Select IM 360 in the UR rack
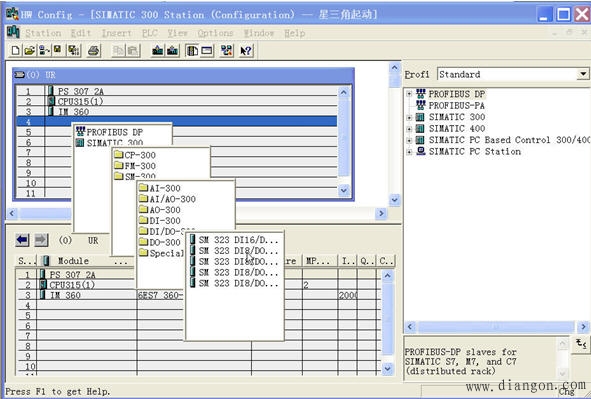 [73, 112]
